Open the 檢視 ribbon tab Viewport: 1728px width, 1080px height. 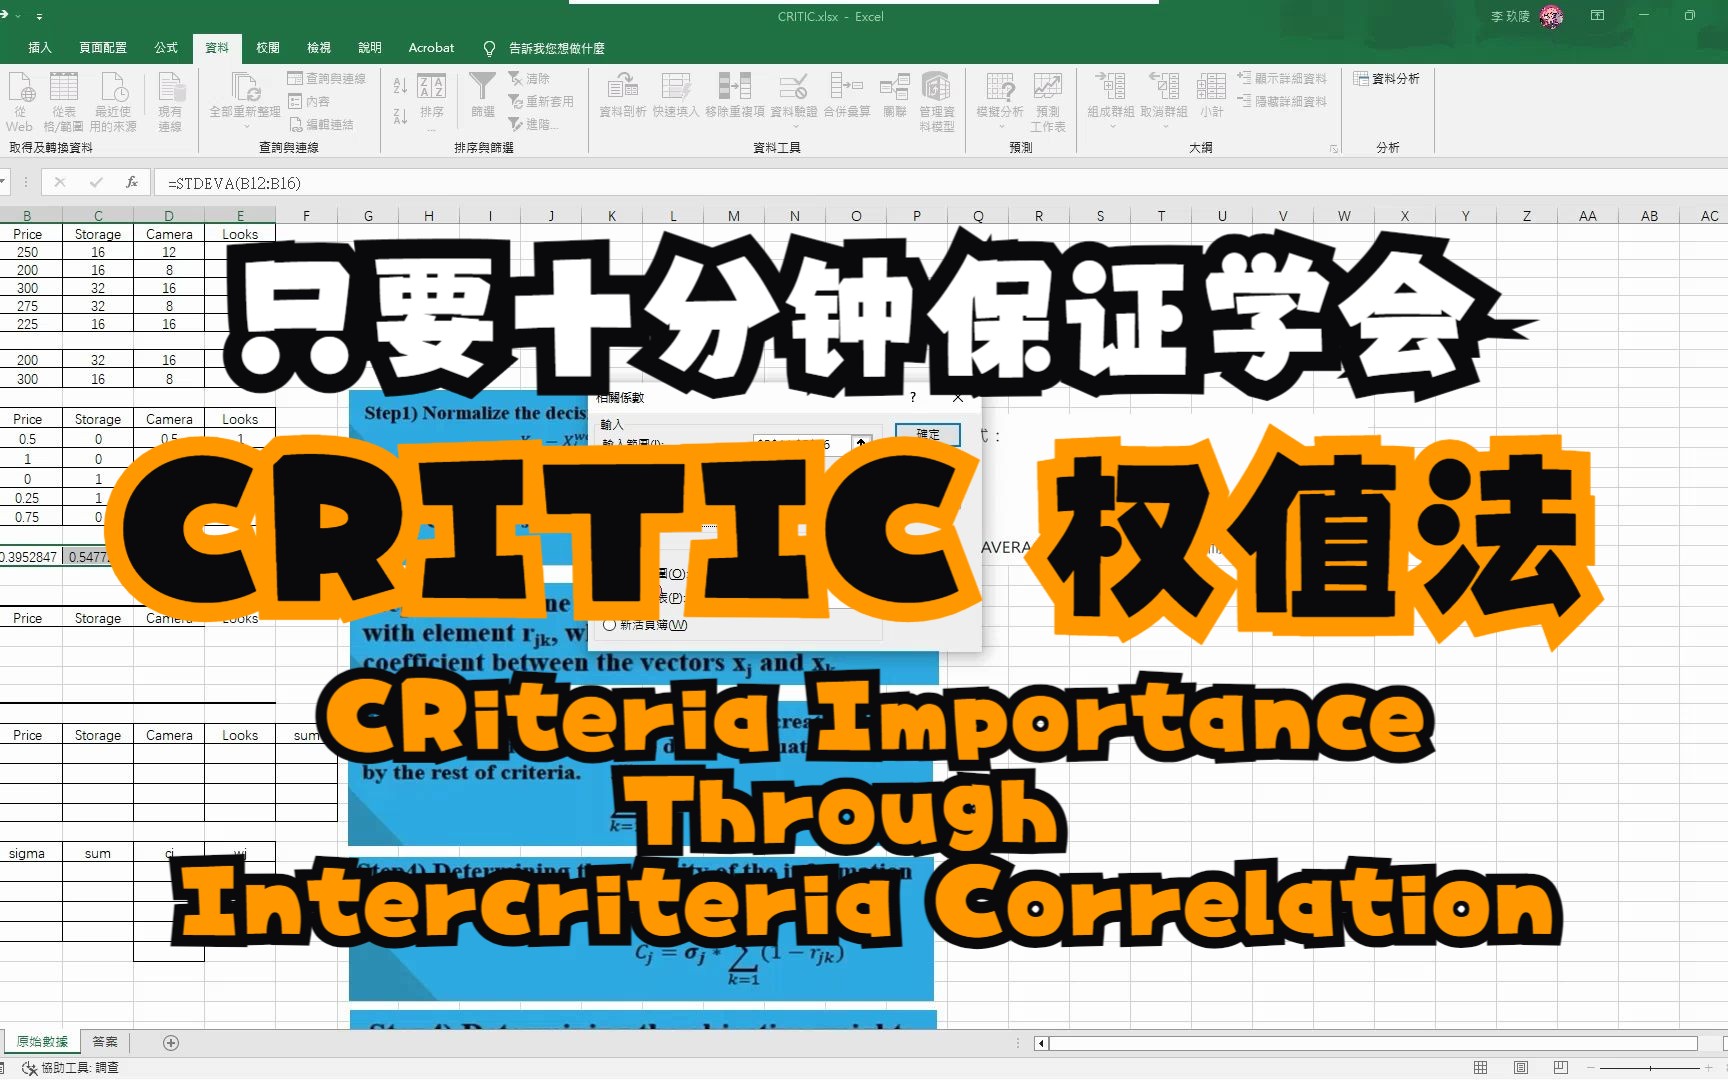click(319, 47)
